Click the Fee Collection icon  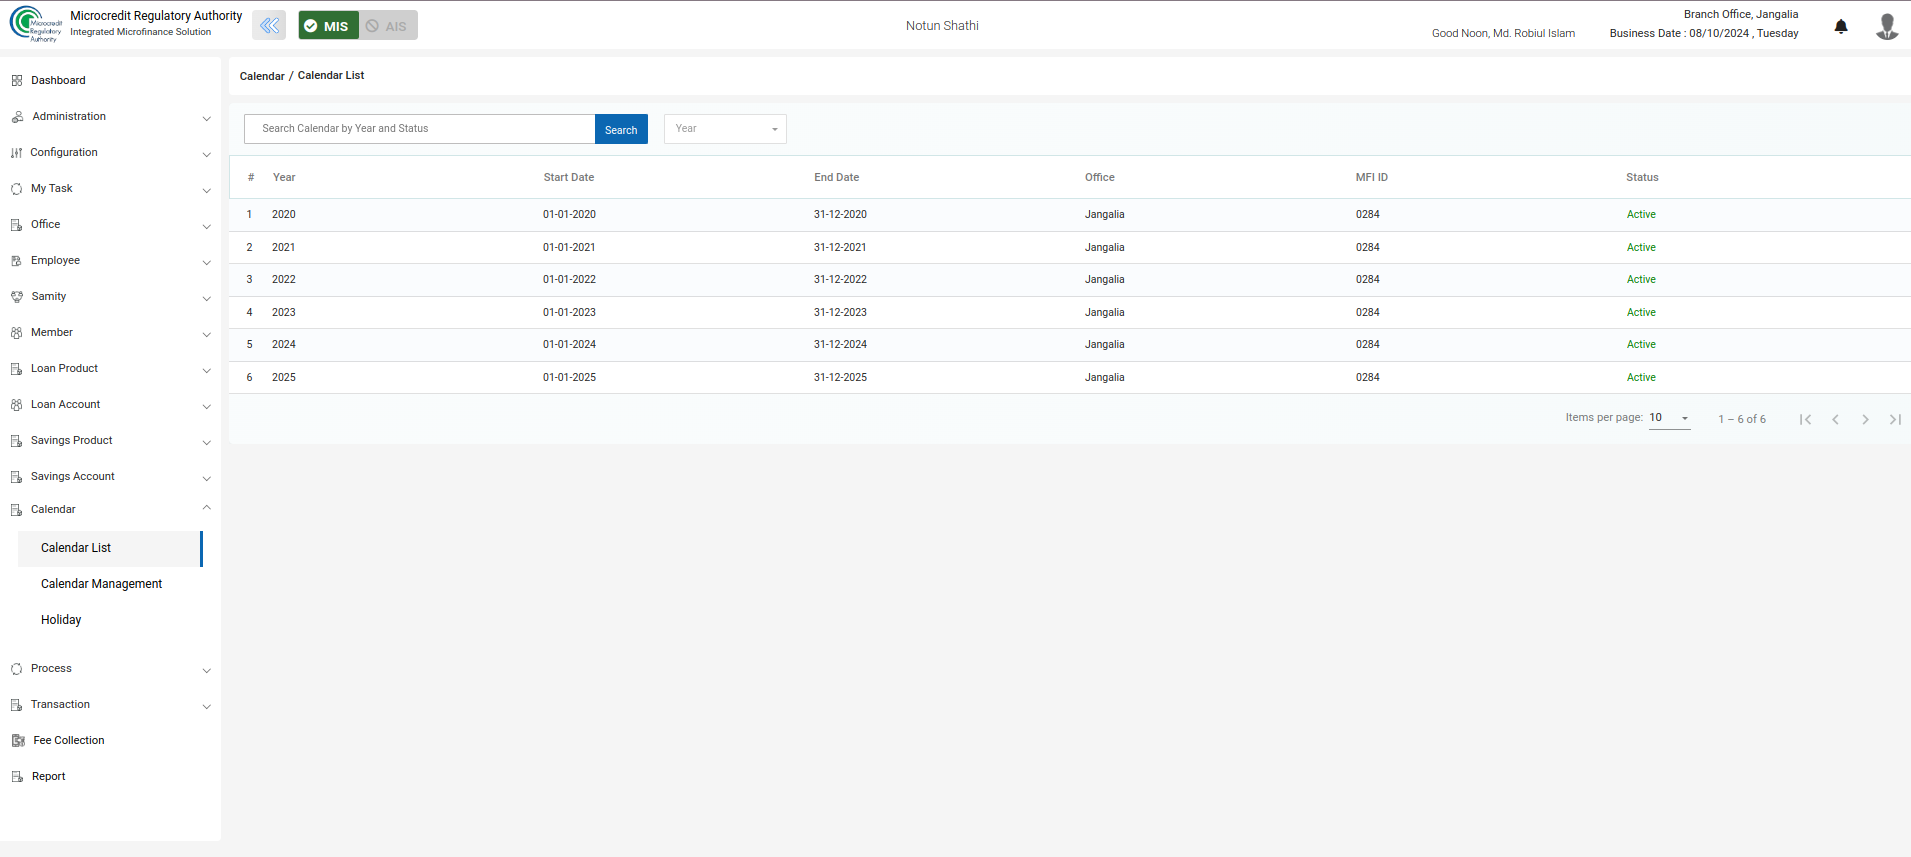coord(18,740)
